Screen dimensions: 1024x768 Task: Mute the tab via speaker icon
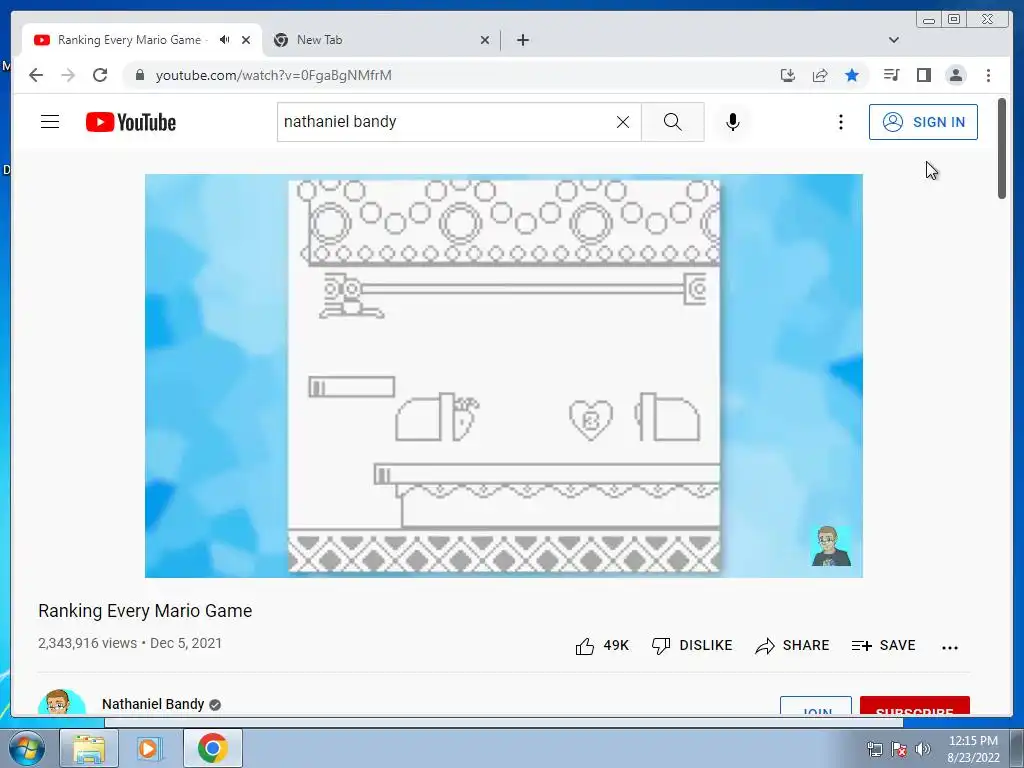225,40
